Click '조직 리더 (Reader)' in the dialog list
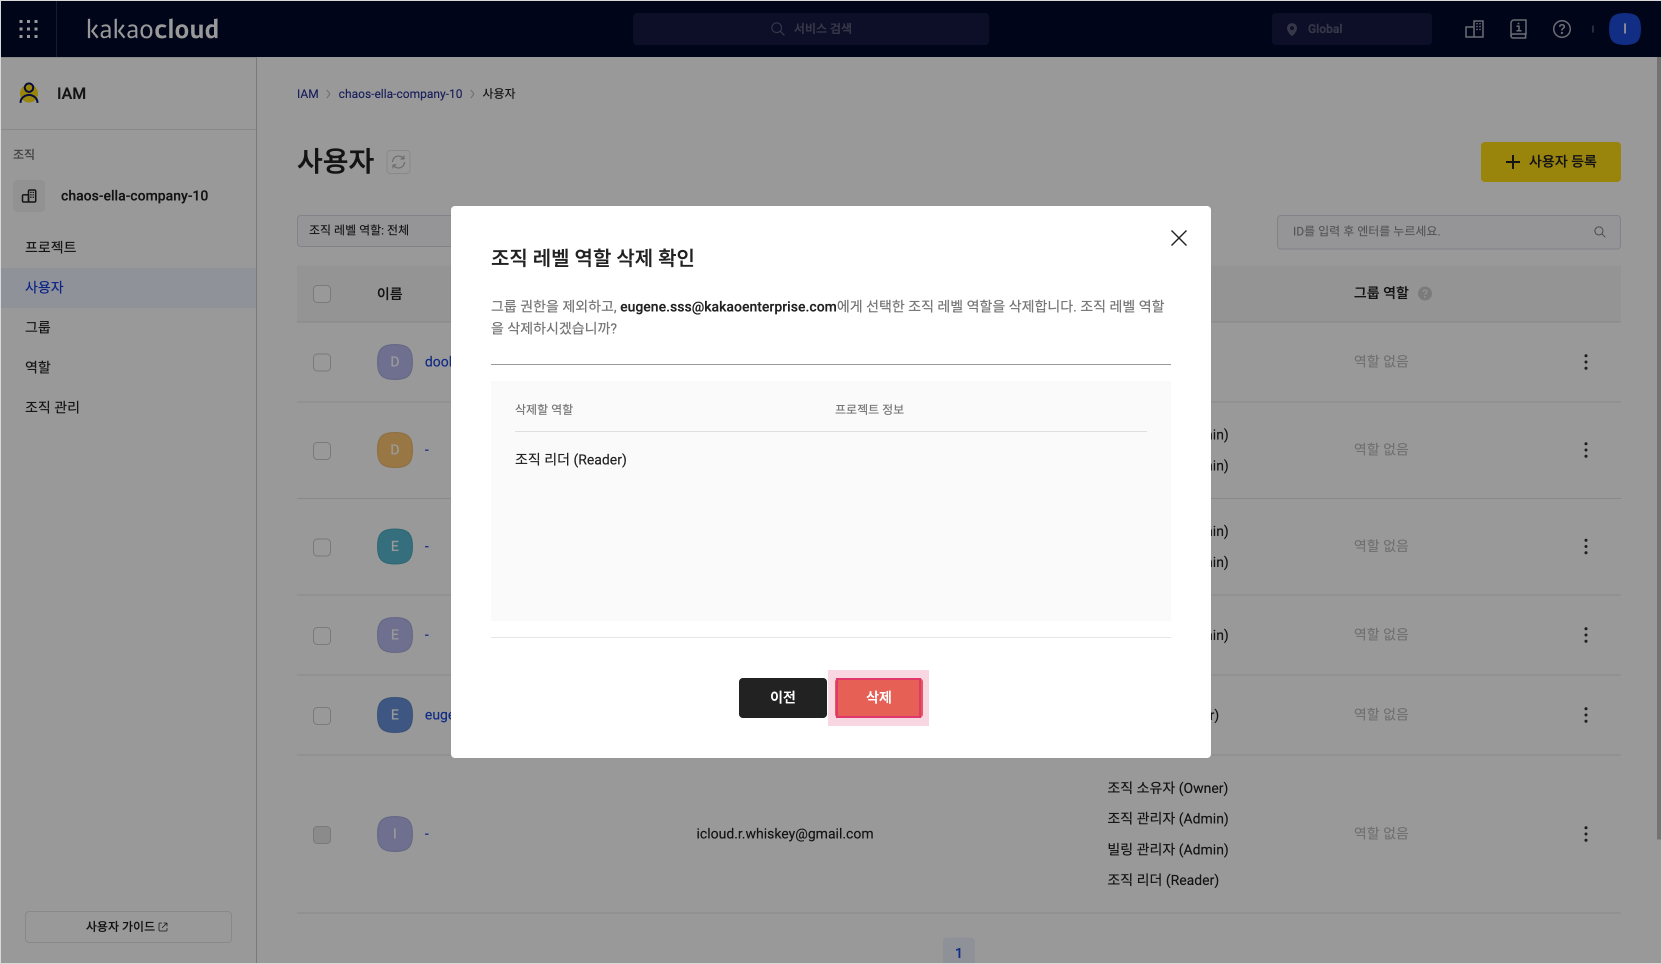 click(571, 460)
